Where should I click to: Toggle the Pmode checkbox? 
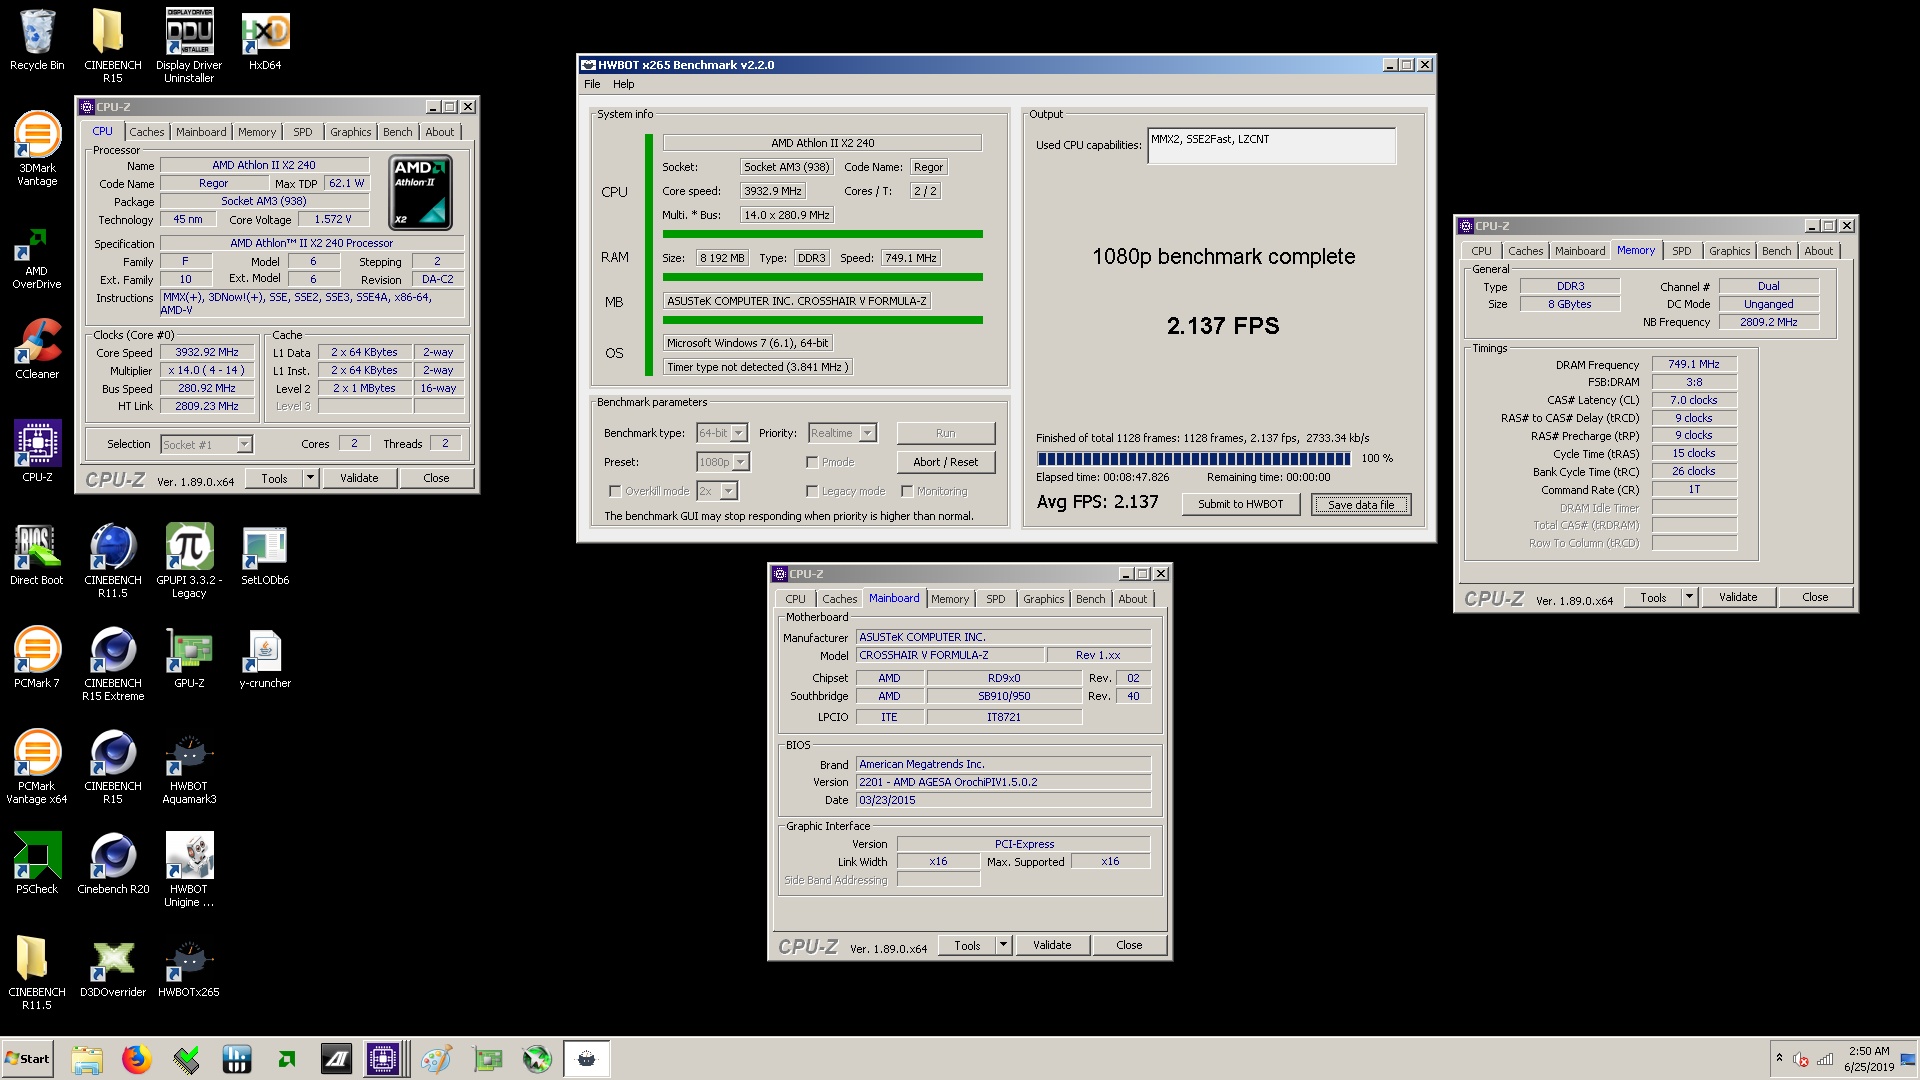pos(812,462)
